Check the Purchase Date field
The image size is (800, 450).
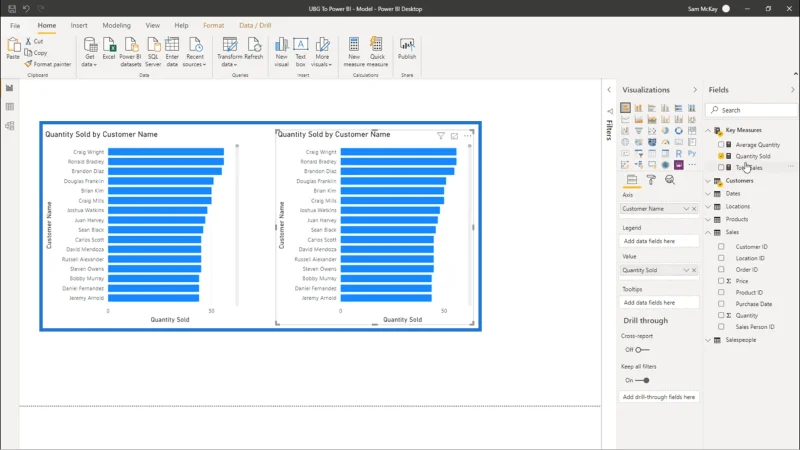click(x=721, y=304)
